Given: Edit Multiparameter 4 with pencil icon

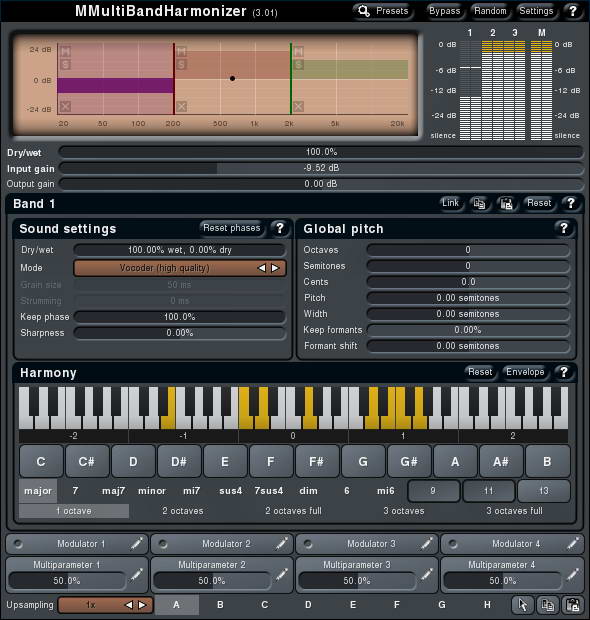Looking at the screenshot, I should 572,575.
